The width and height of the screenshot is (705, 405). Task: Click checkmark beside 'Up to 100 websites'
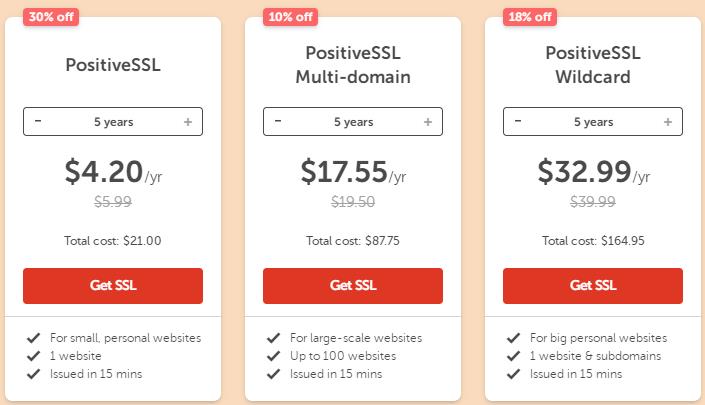point(274,356)
